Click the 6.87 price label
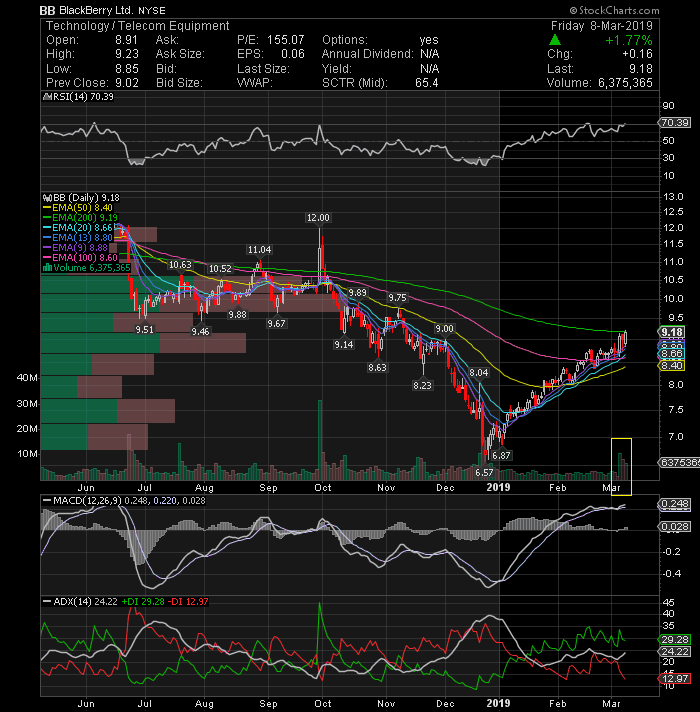The height and width of the screenshot is (712, 700). click(x=501, y=455)
